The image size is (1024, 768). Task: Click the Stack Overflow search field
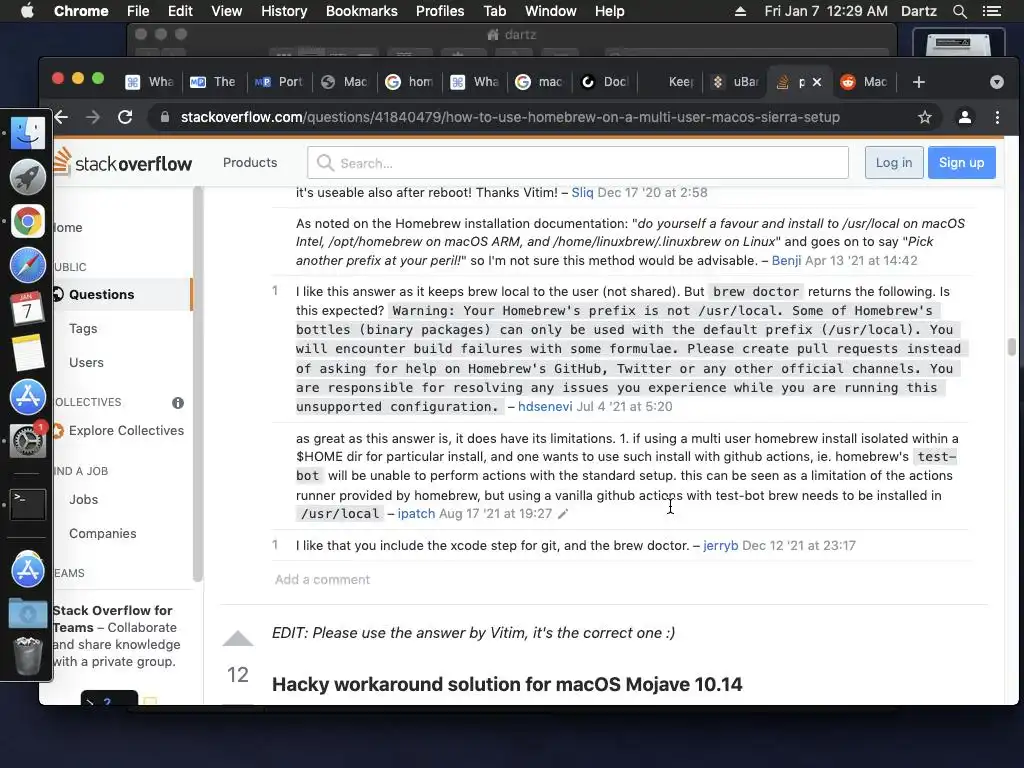click(578, 163)
